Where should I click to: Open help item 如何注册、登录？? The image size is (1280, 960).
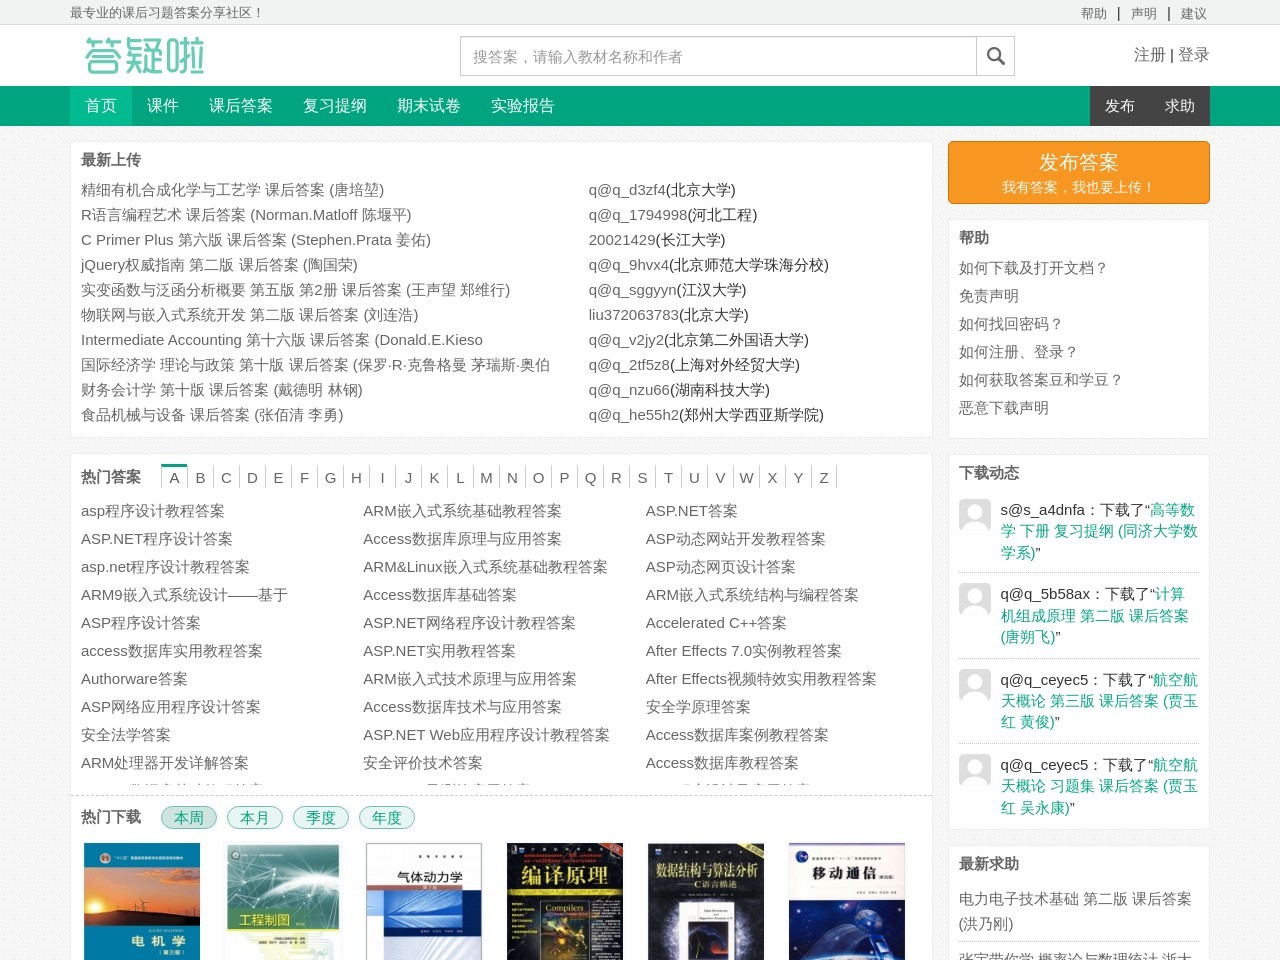(1019, 352)
